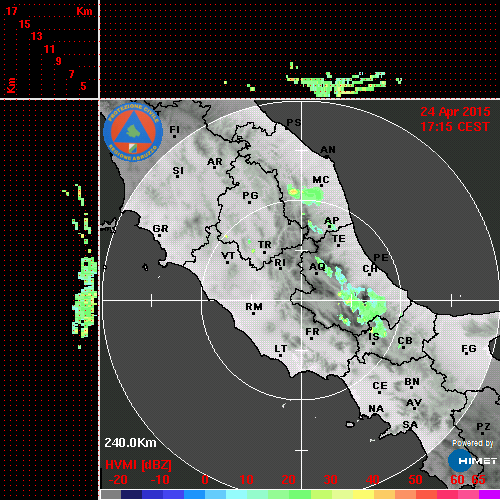Viewport: 500px width, 500px height.
Task: Select the RM city marker
Action: coord(254,313)
